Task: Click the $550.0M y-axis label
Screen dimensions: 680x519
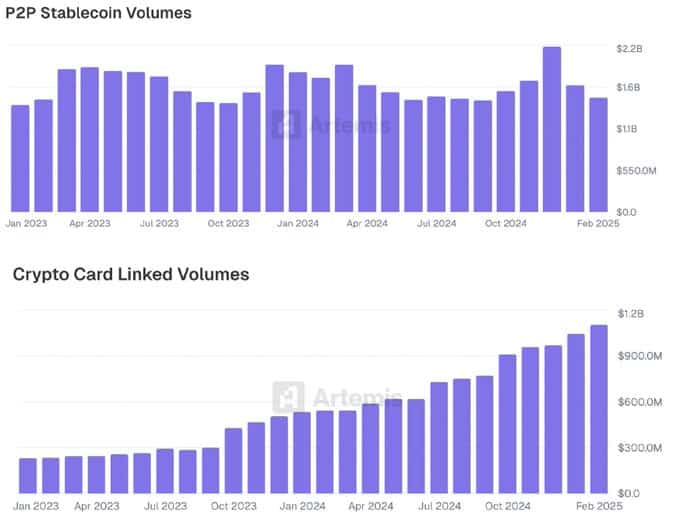Action: click(636, 171)
